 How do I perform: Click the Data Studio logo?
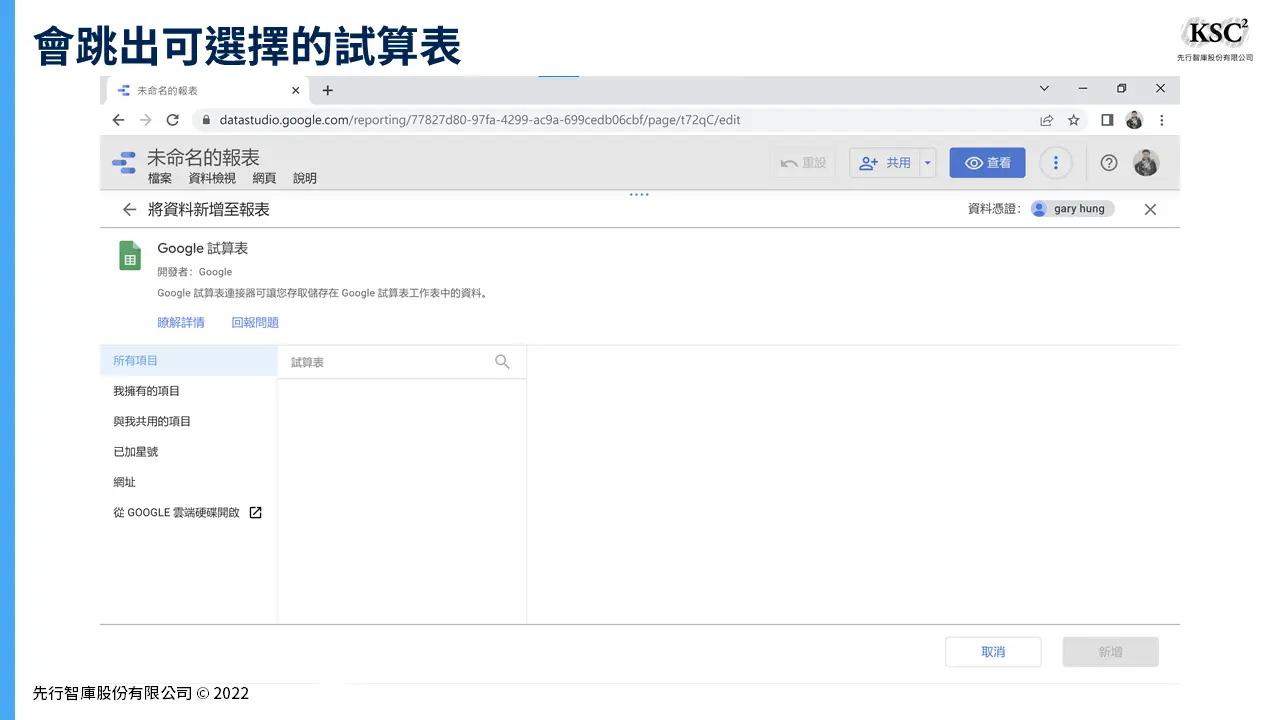pos(124,163)
